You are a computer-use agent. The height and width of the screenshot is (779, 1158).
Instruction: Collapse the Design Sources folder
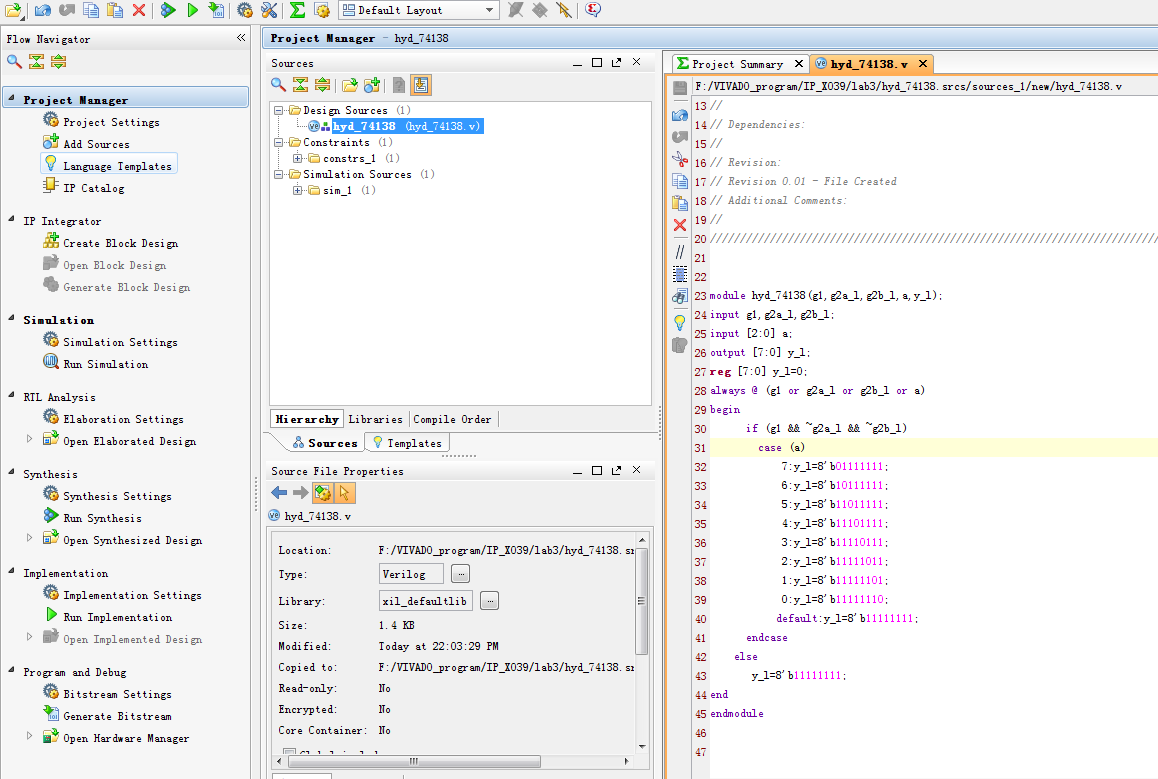click(x=280, y=110)
